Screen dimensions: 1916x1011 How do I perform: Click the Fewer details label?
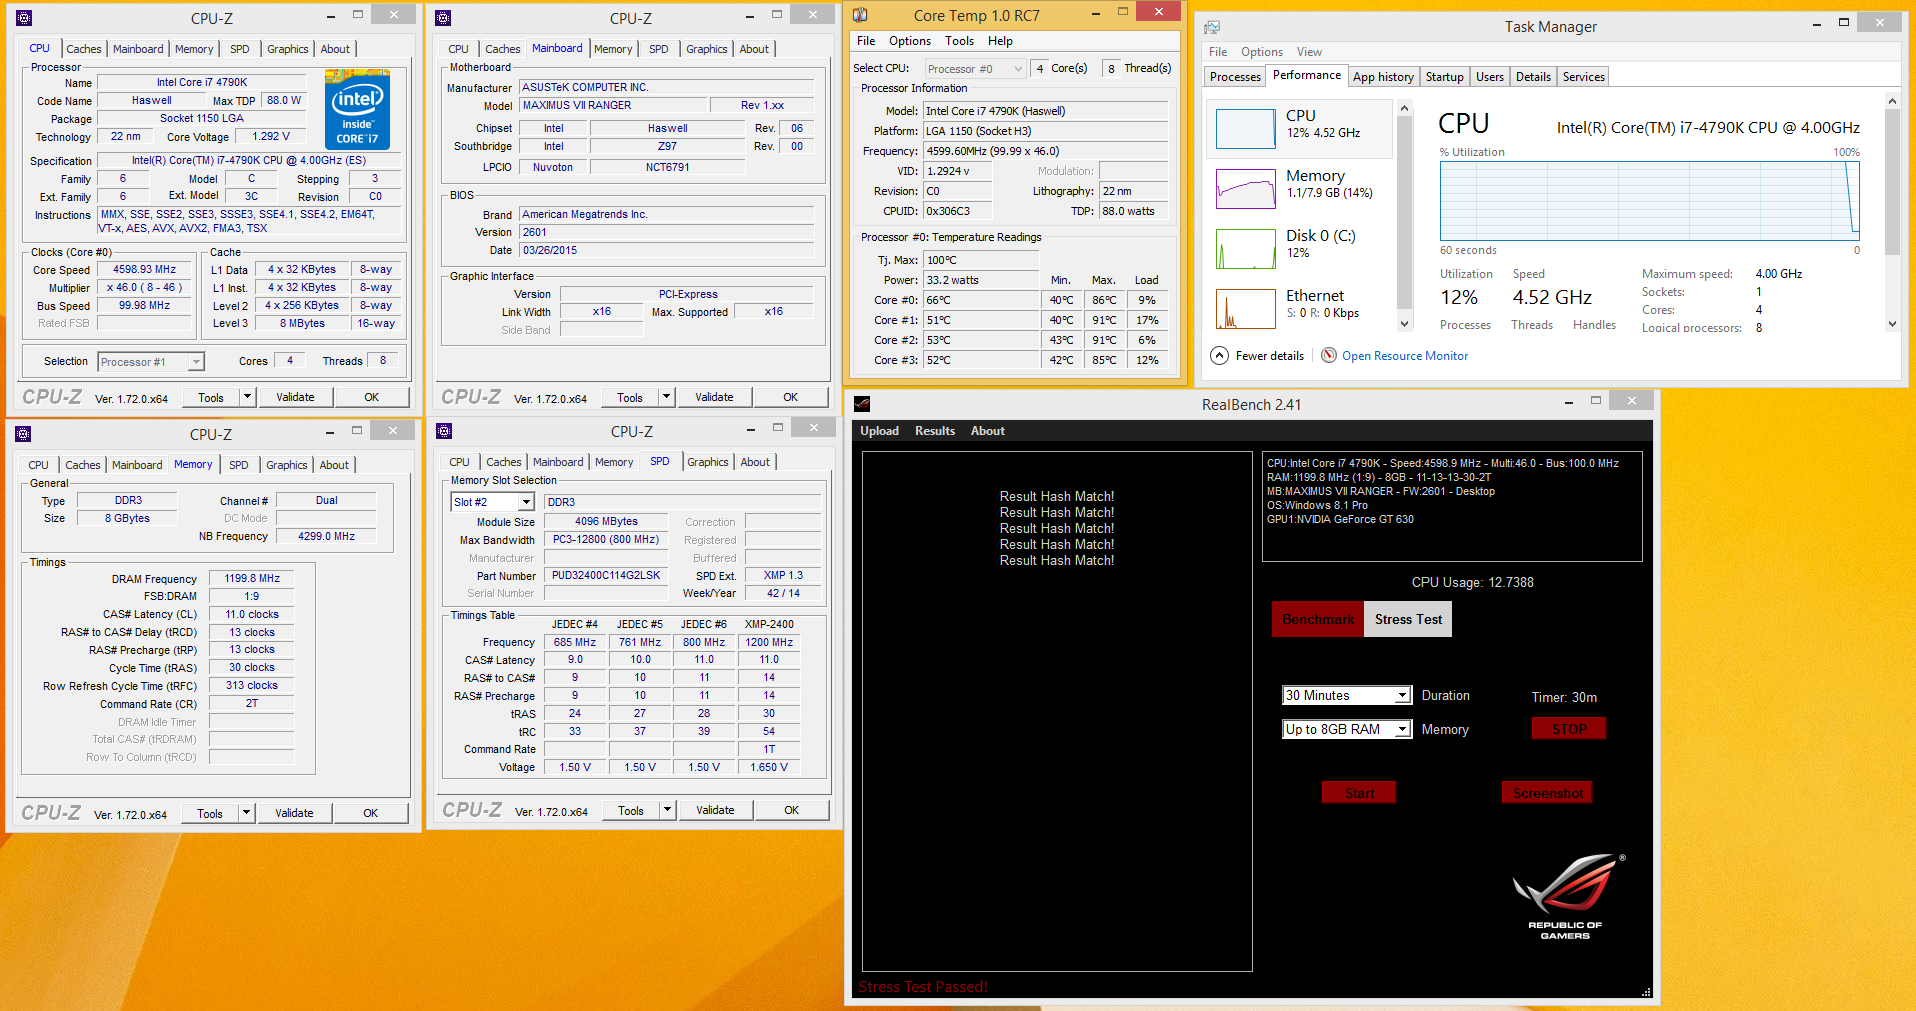(x=1269, y=356)
